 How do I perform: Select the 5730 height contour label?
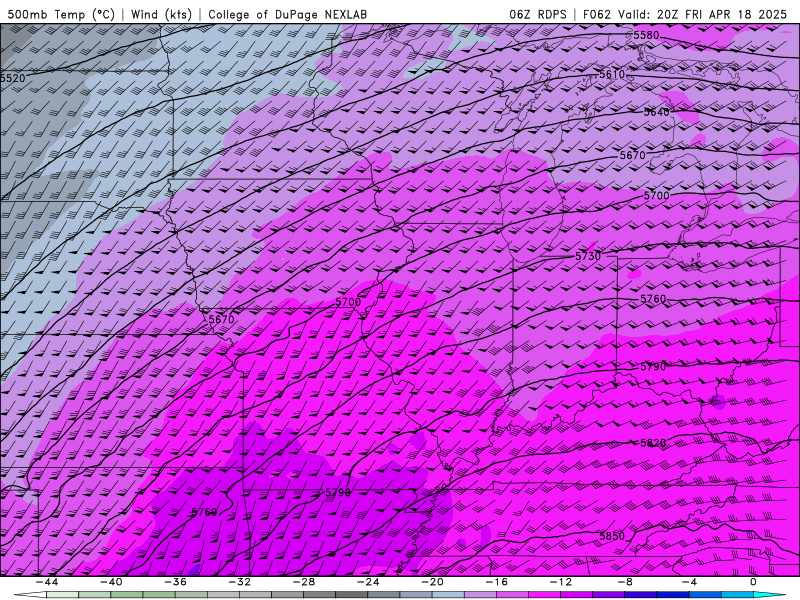588,256
